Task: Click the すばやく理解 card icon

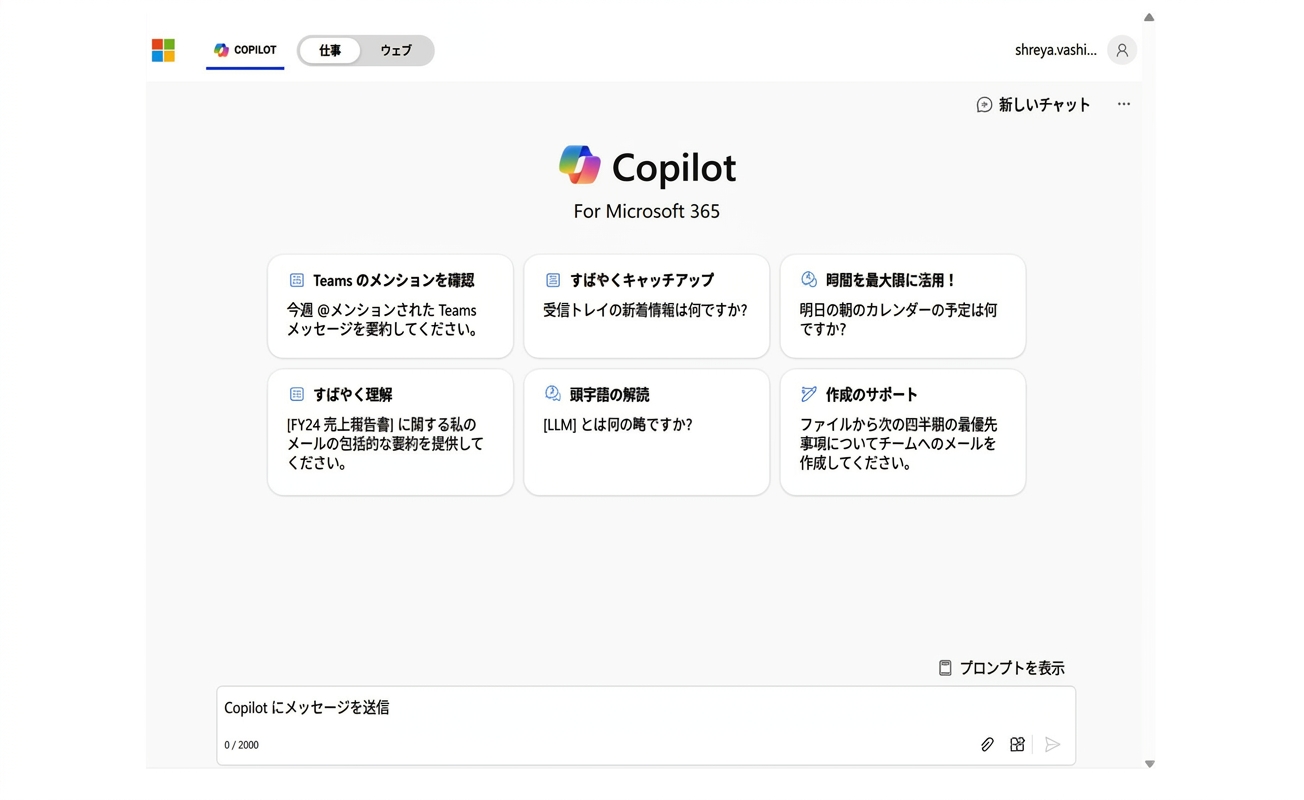Action: (296, 394)
